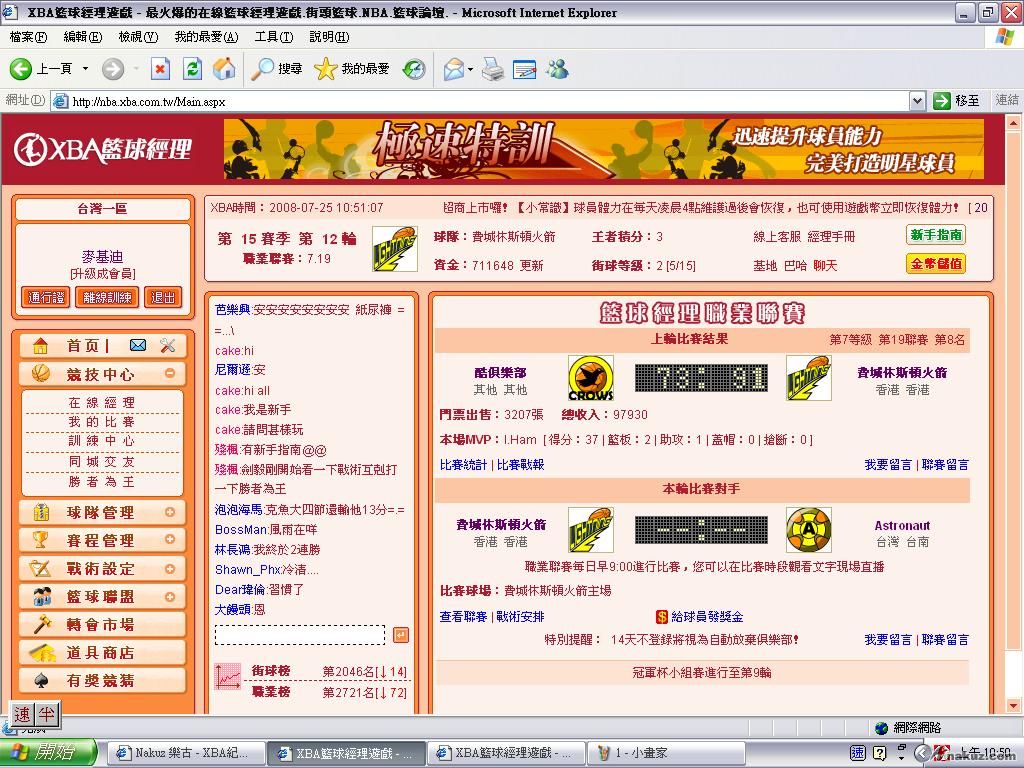Click the browser Print icon

[x=492, y=69]
